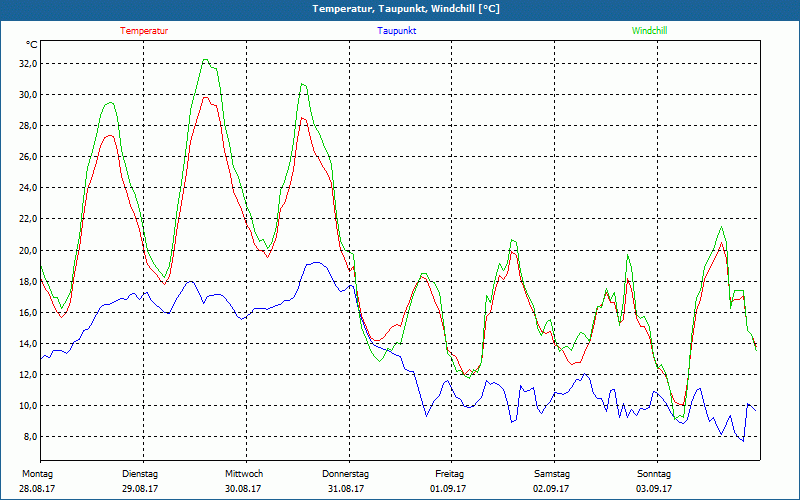Image resolution: width=800 pixels, height=500 pixels.
Task: Click the 14,0 y-axis value
Action: point(28,344)
